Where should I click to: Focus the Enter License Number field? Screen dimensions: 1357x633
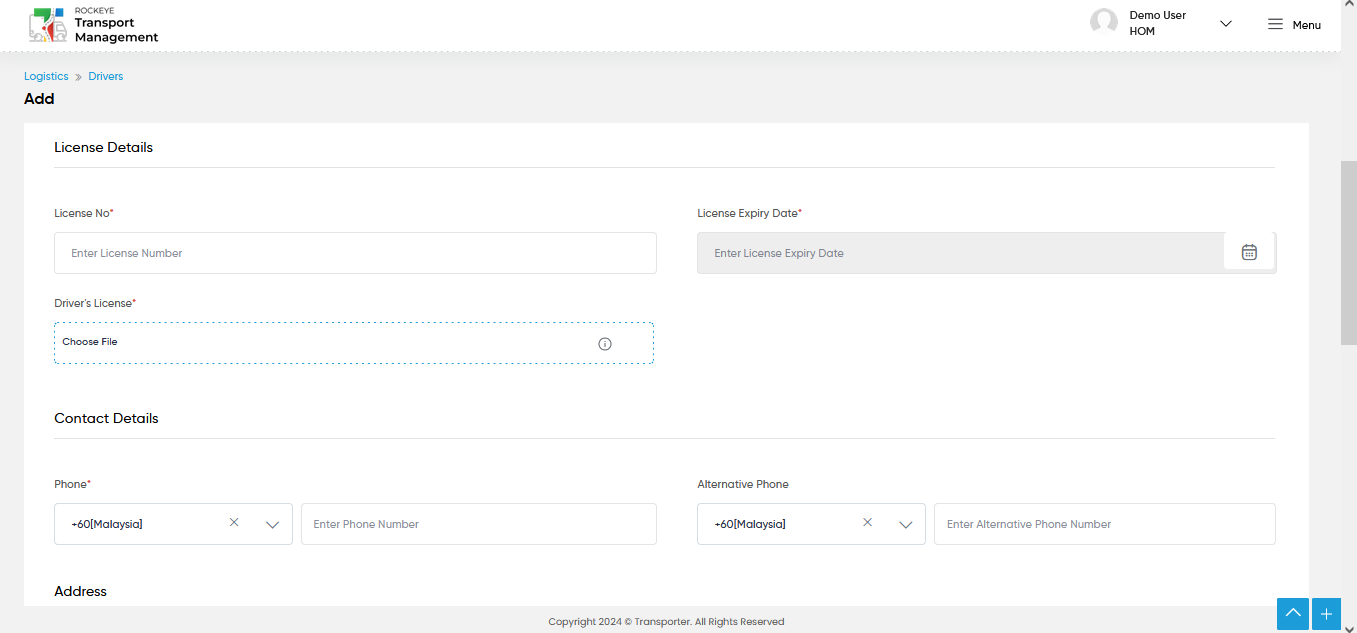coord(355,253)
